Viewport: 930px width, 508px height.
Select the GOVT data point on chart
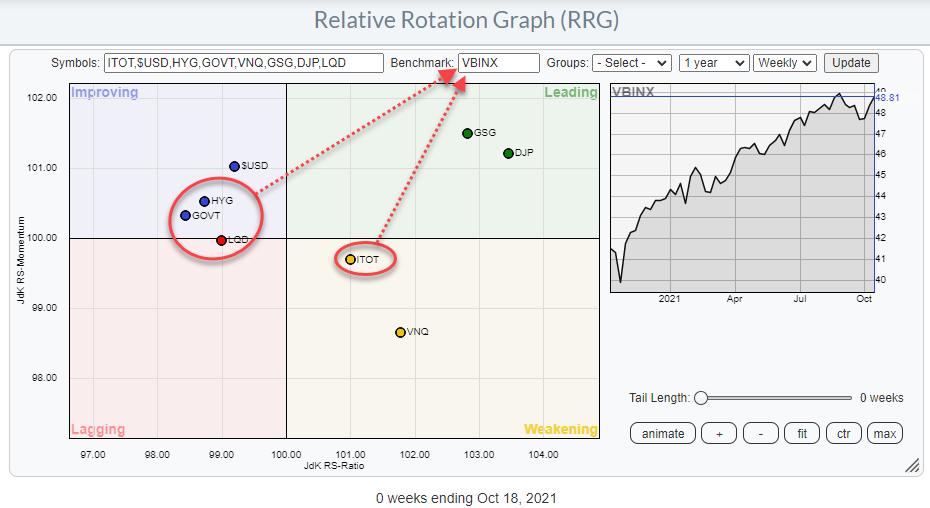coord(185,215)
